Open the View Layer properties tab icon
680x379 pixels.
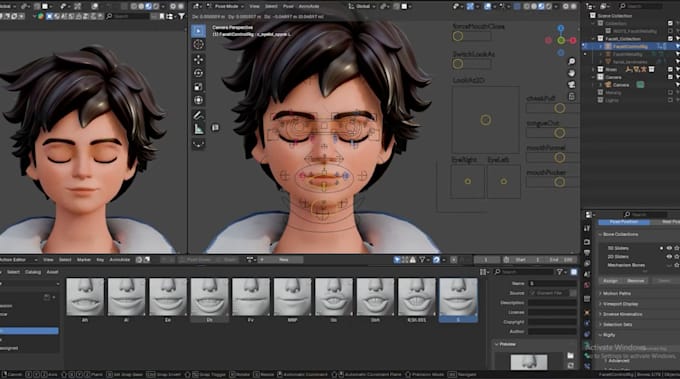coord(587,264)
